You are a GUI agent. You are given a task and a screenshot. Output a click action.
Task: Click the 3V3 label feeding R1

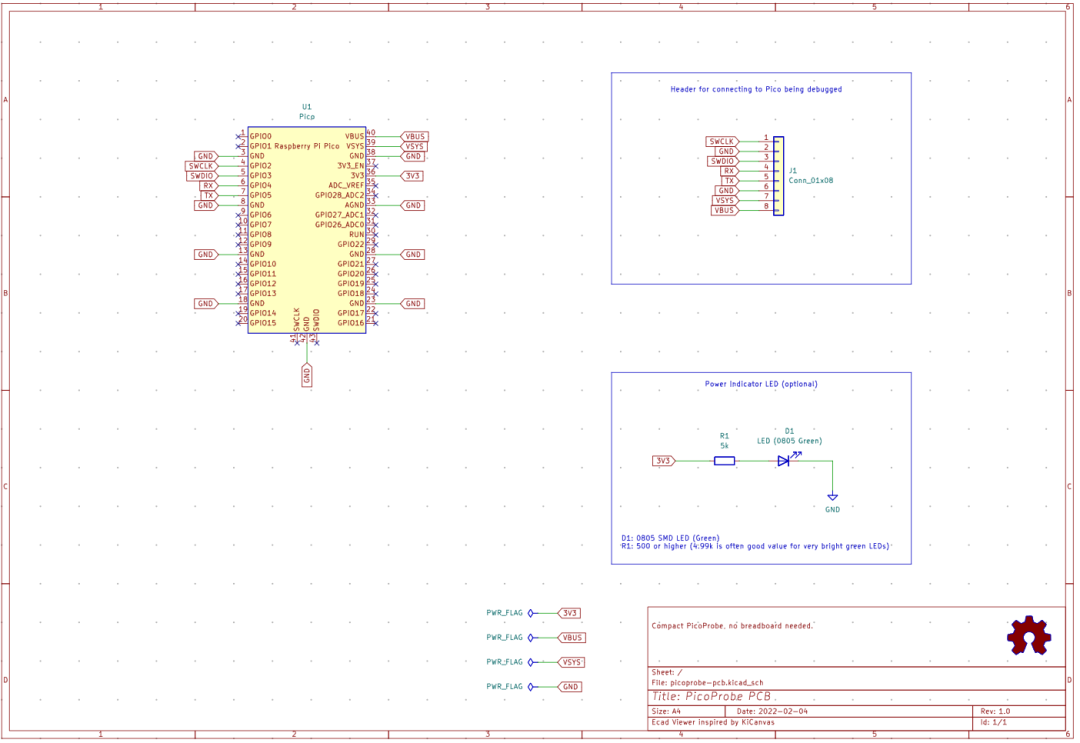663,461
